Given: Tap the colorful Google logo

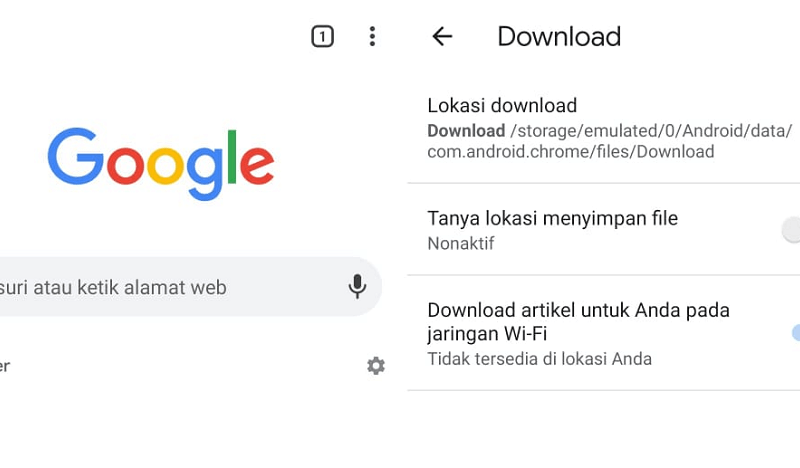Looking at the screenshot, I should 161,163.
